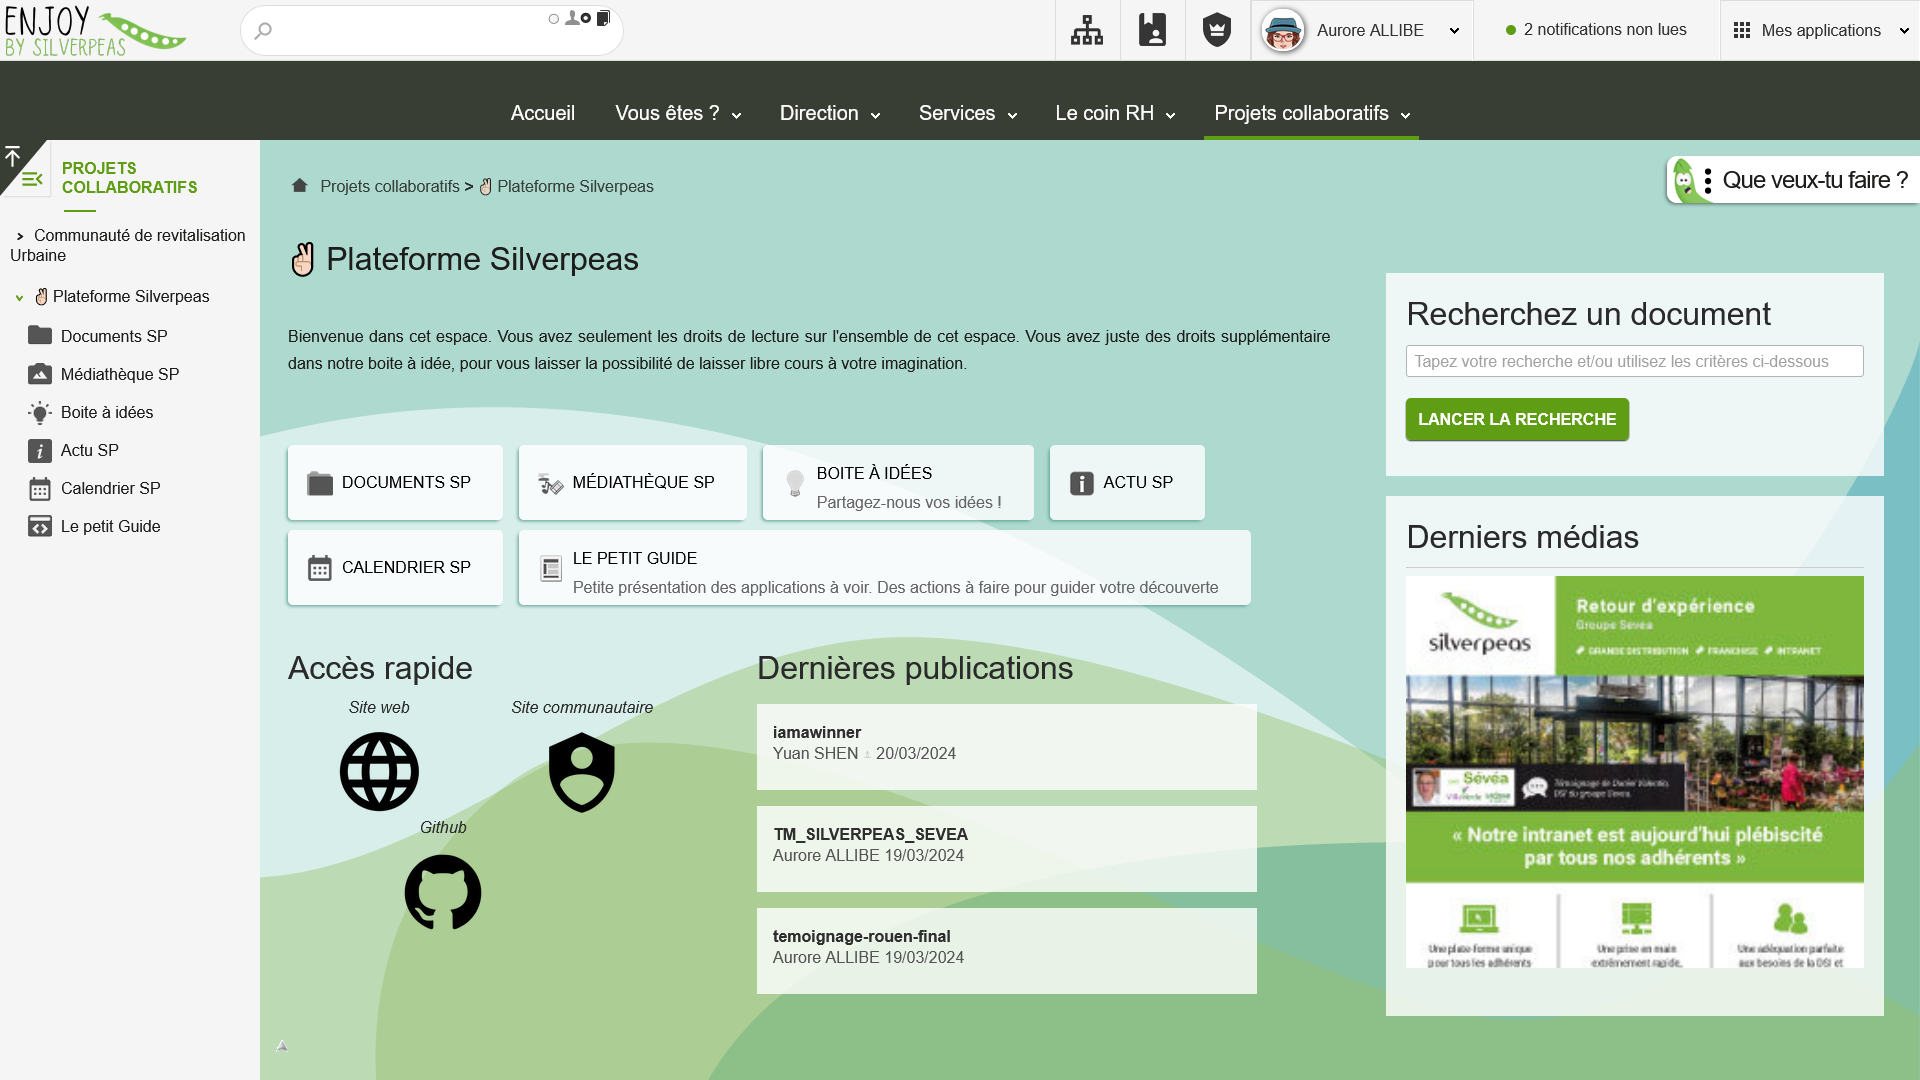Open the 2 notifications non lues link
1920x1080 pixels.
[1604, 30]
